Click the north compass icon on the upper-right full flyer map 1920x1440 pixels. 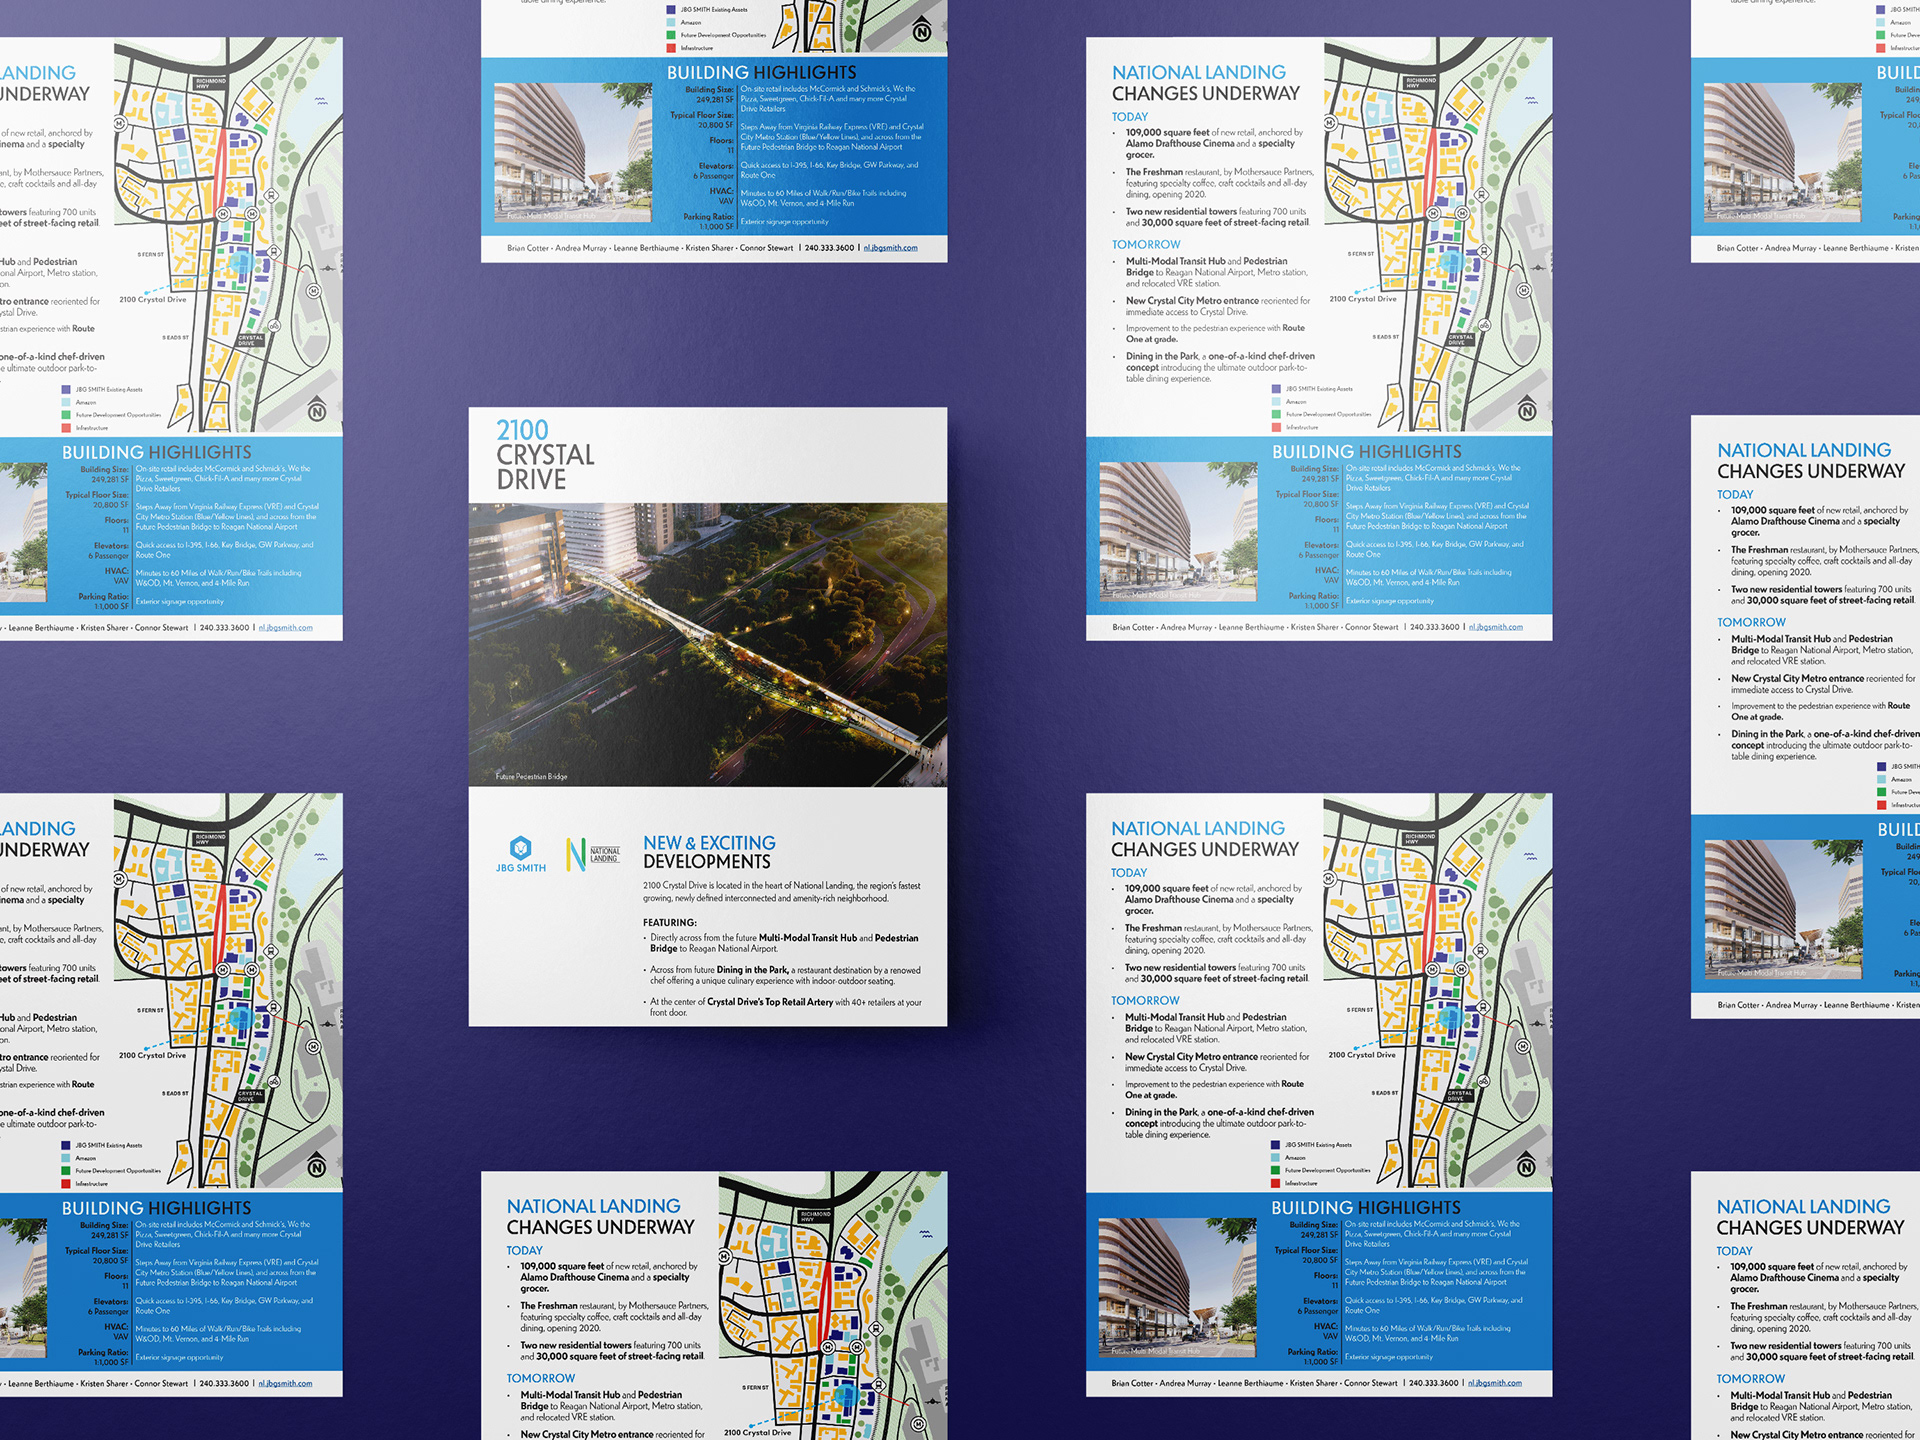[1527, 410]
